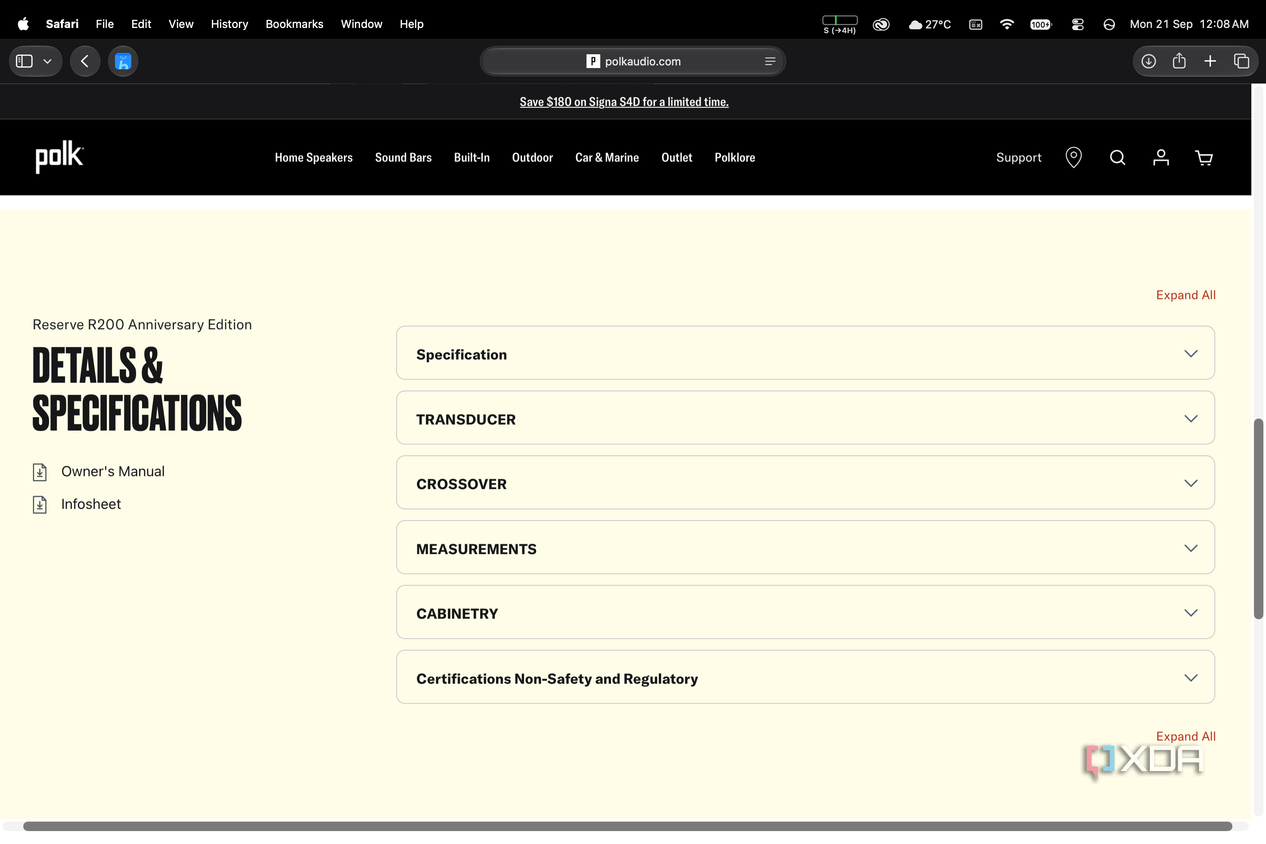Click the battery S (→4H) indicator
Image resolution: width=1266 pixels, height=844 pixels.
pyautogui.click(x=839, y=24)
